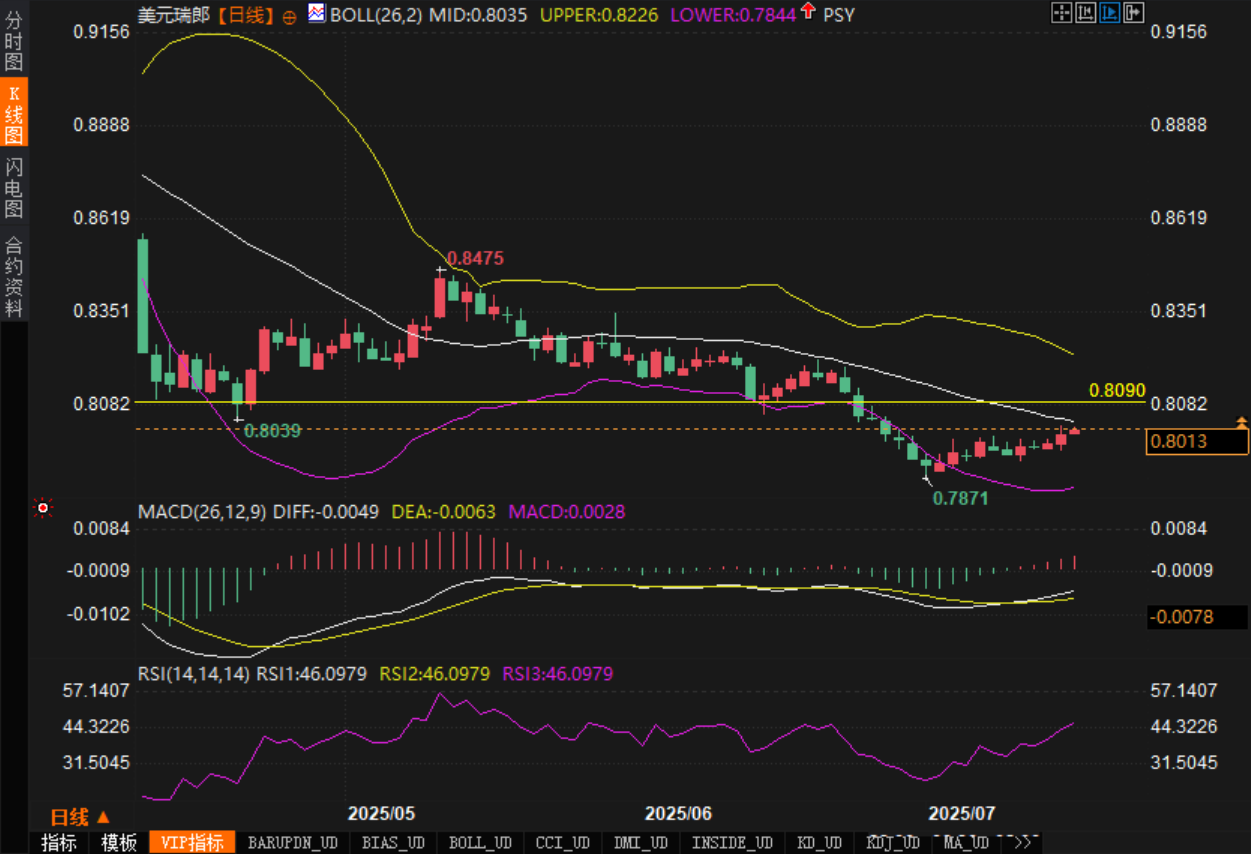Click the red up arrow beside PSY
The width and height of the screenshot is (1251, 854).
pyautogui.click(x=808, y=13)
